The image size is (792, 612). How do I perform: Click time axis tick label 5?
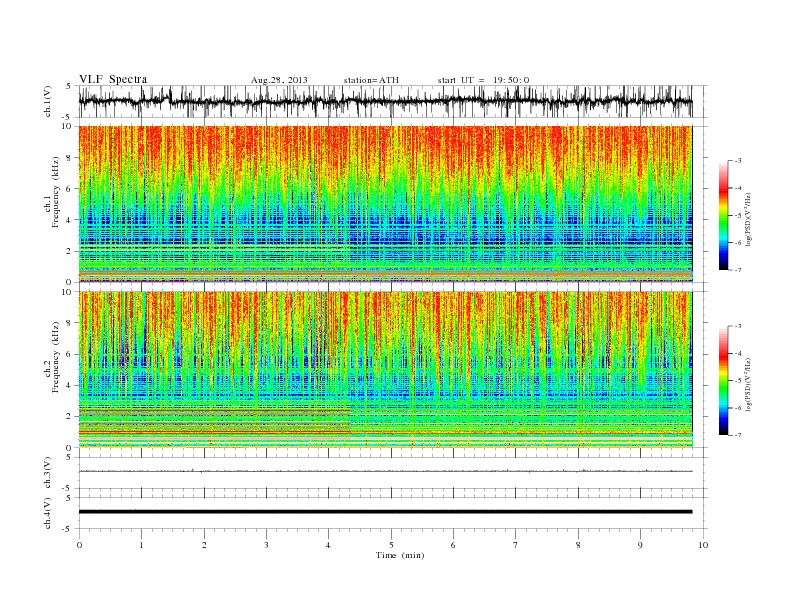coord(391,545)
